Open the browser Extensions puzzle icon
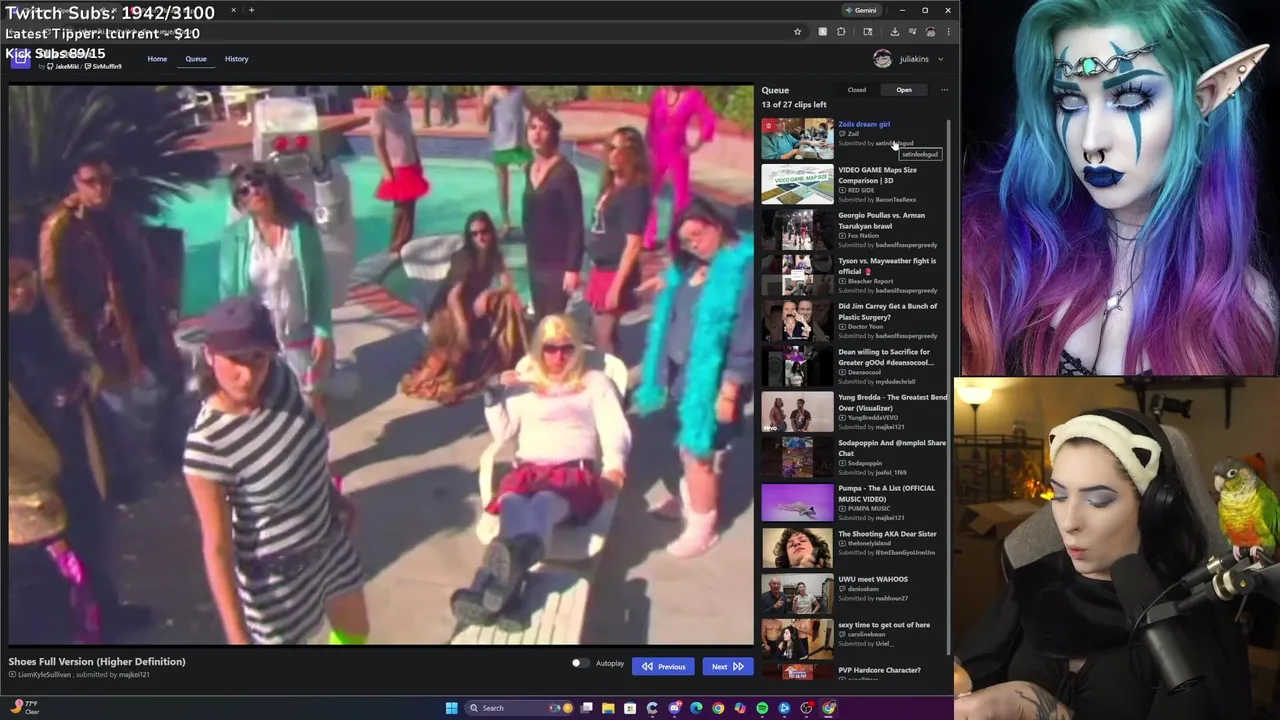Image resolution: width=1280 pixels, height=720 pixels. click(841, 32)
